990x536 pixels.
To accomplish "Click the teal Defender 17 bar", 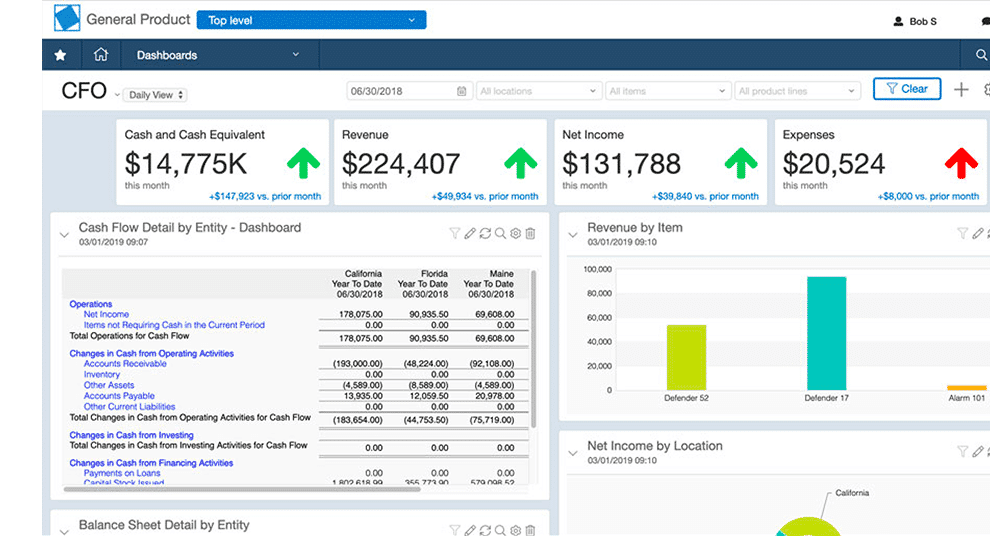I will click(826, 333).
